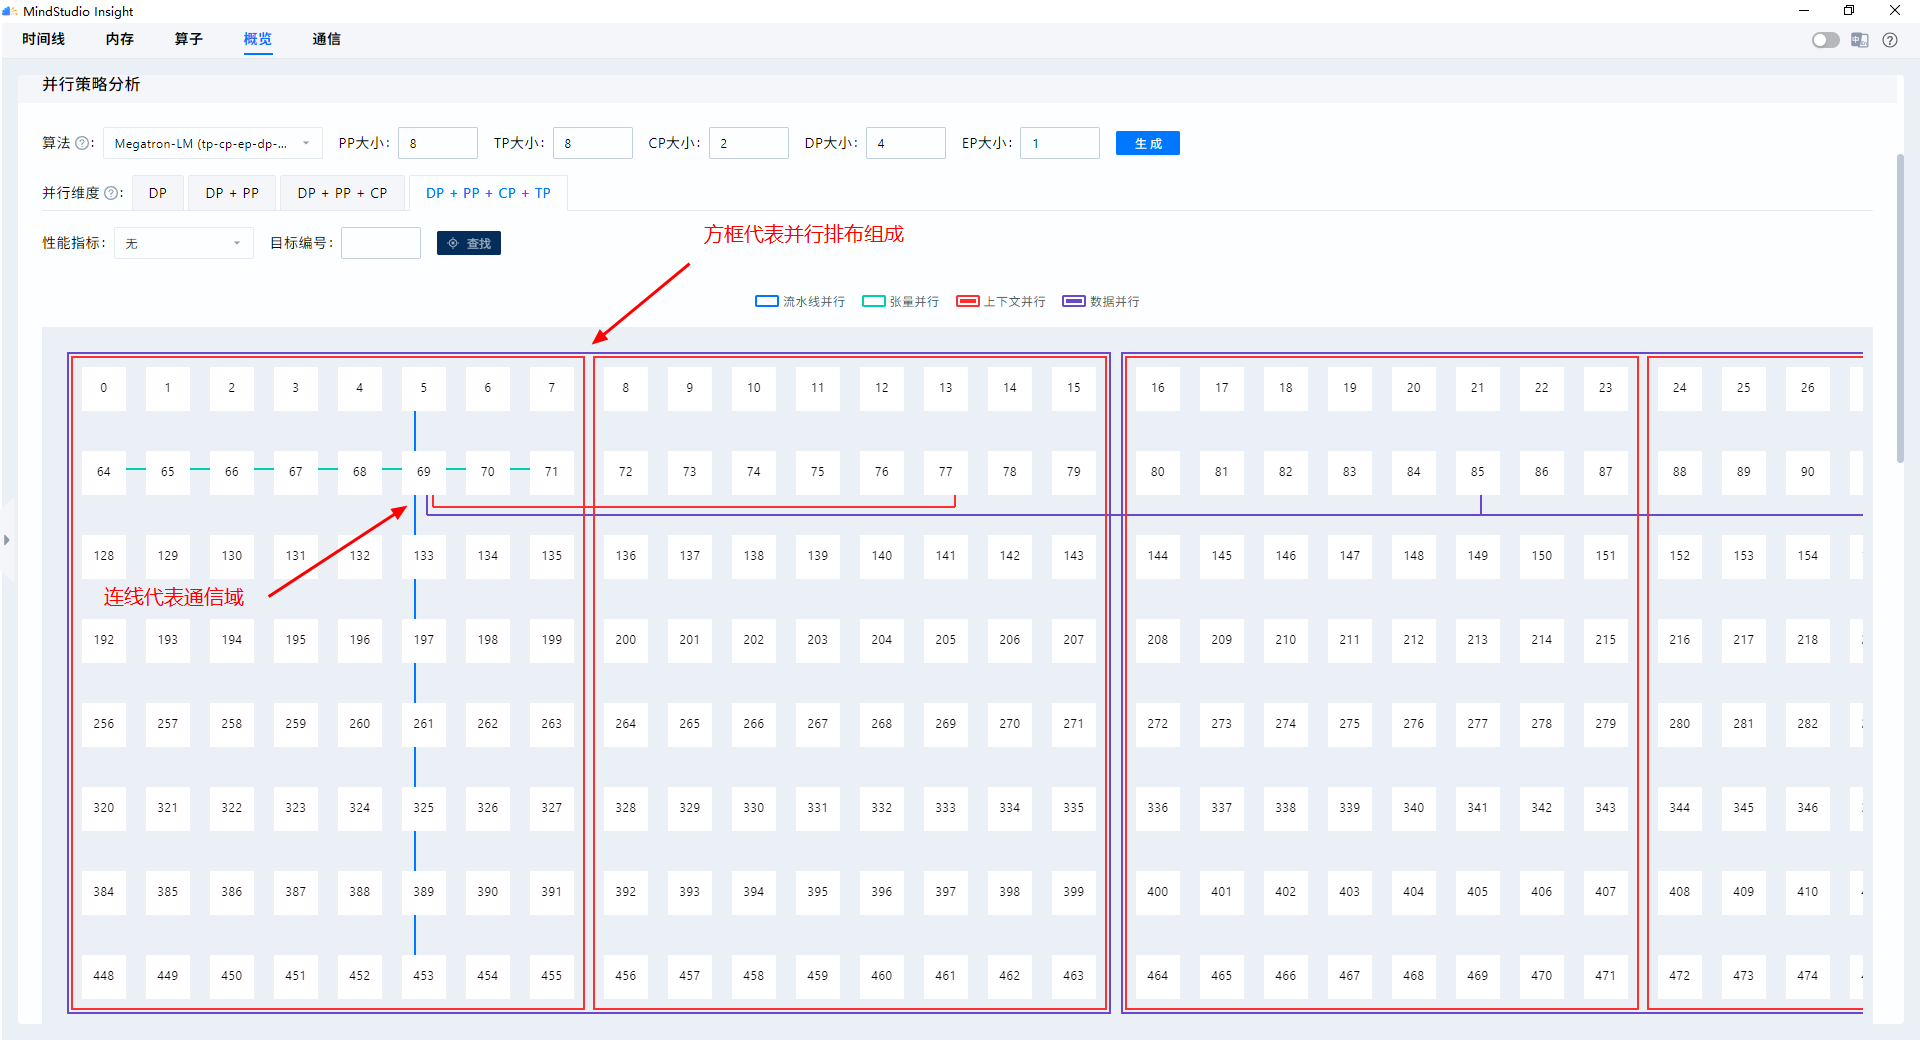The width and height of the screenshot is (1920, 1040).
Task: Select rank node 325
Action: (x=424, y=808)
